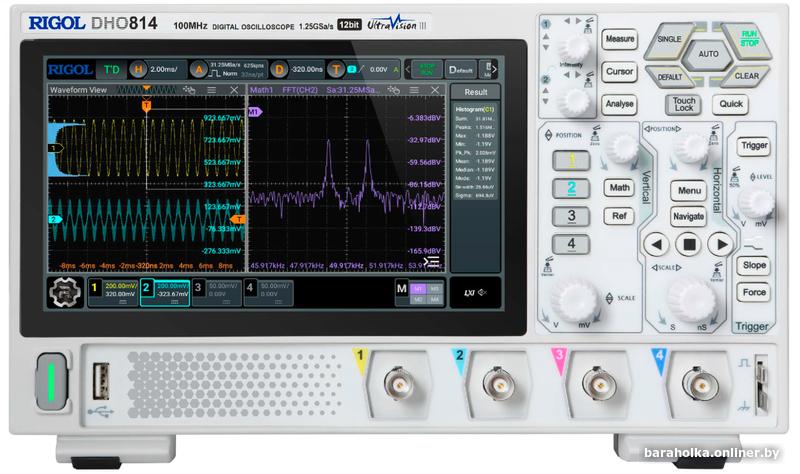Toggle the hardware channel 1 button

571,160
